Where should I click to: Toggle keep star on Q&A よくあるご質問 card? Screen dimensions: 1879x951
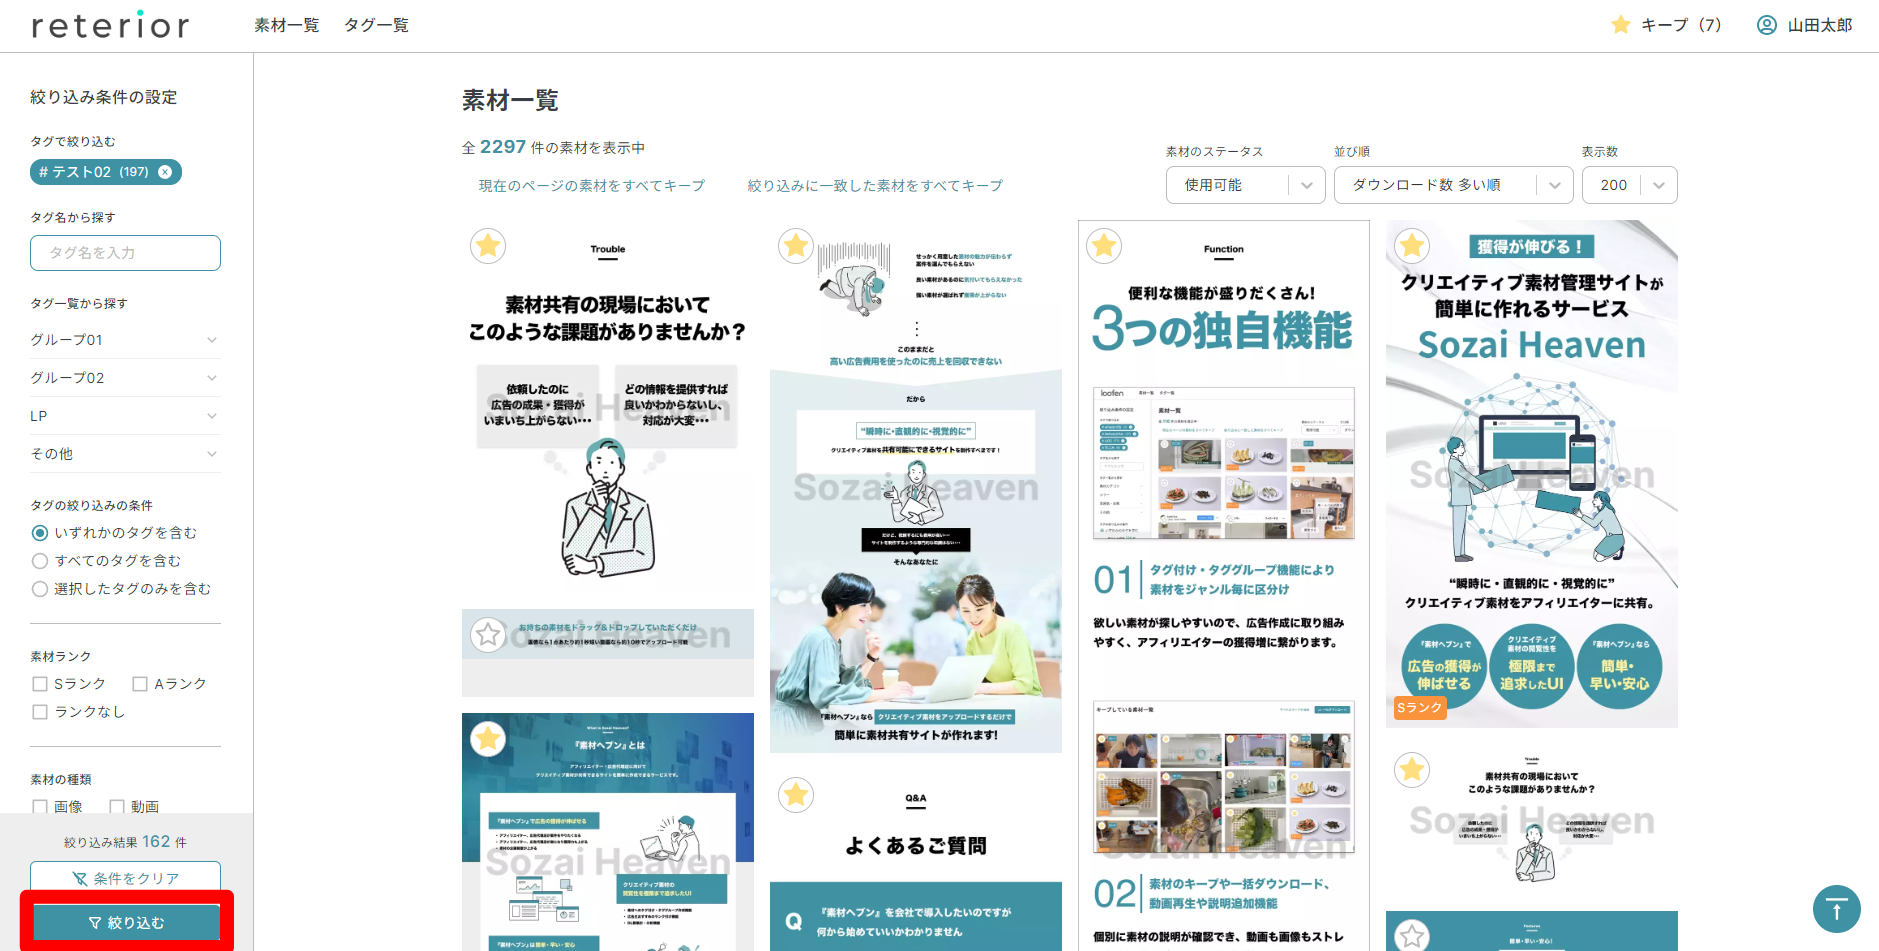click(x=796, y=794)
